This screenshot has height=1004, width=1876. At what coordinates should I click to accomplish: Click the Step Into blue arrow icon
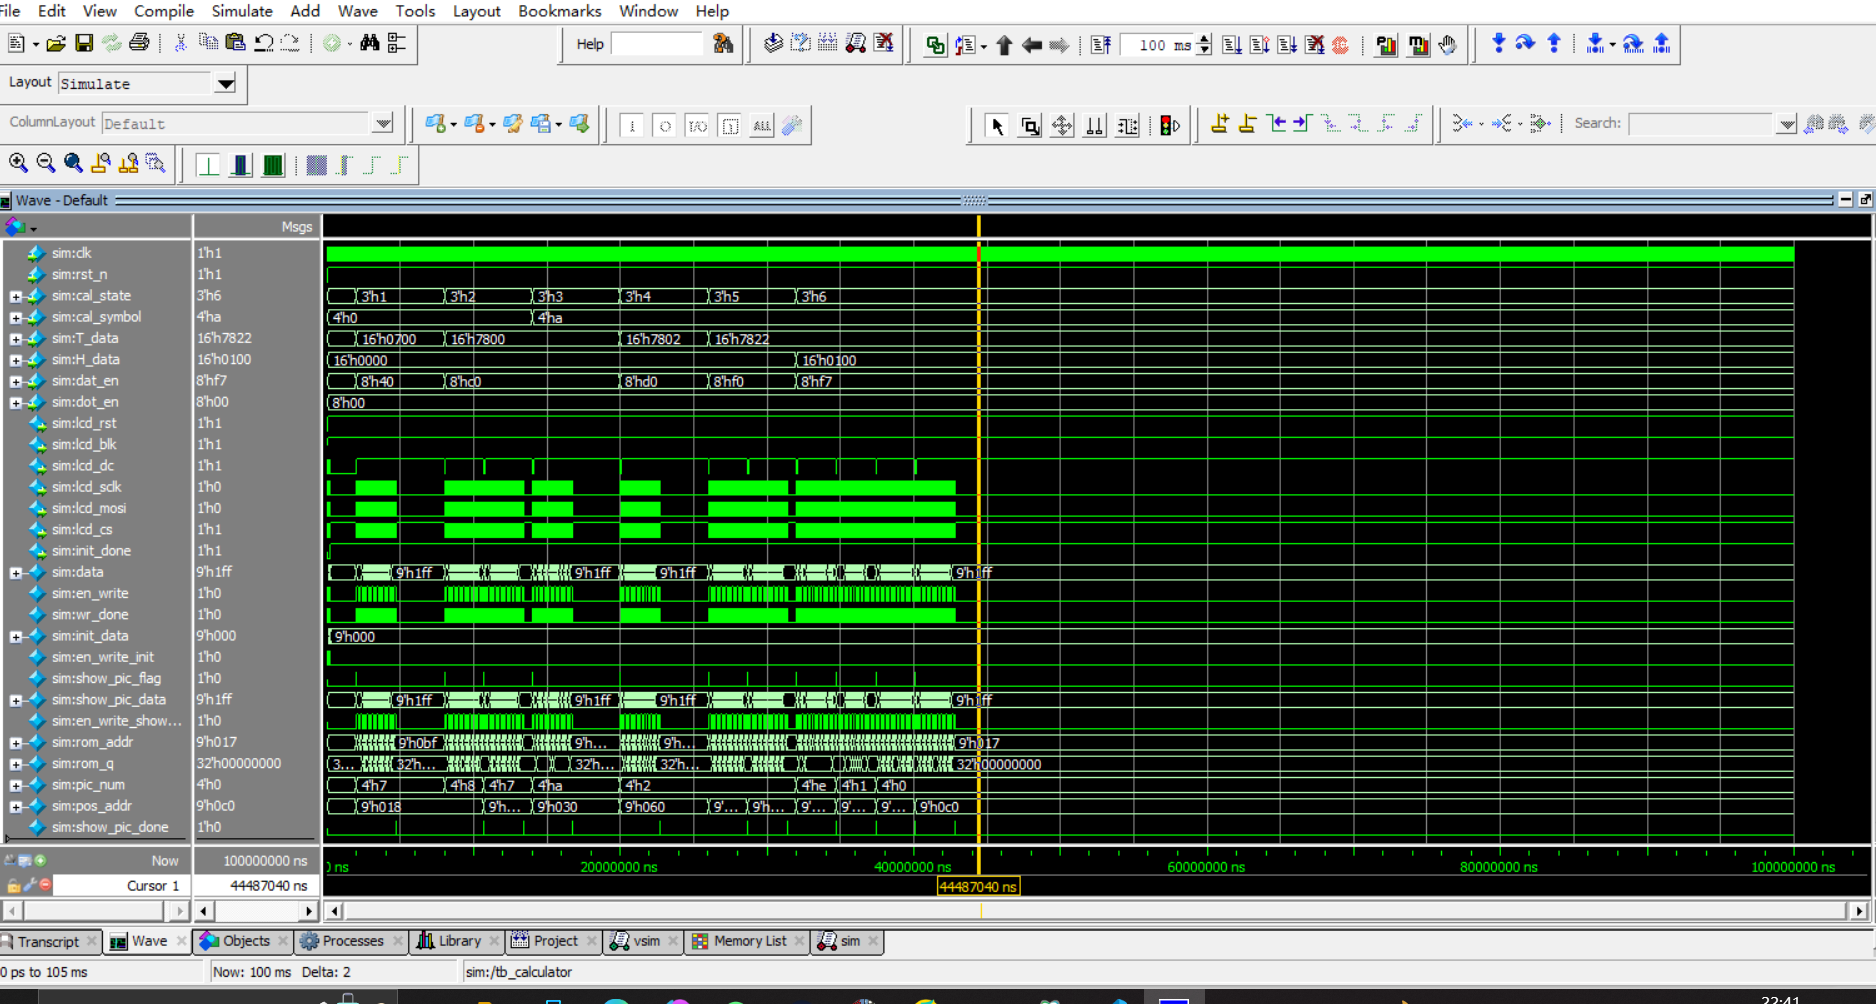click(1498, 44)
